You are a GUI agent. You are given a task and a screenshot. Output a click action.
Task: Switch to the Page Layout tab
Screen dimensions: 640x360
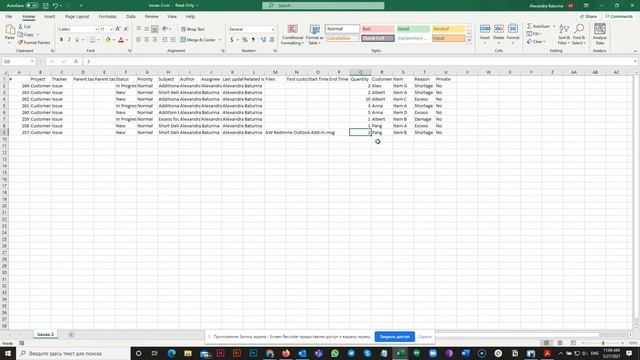[x=77, y=17]
